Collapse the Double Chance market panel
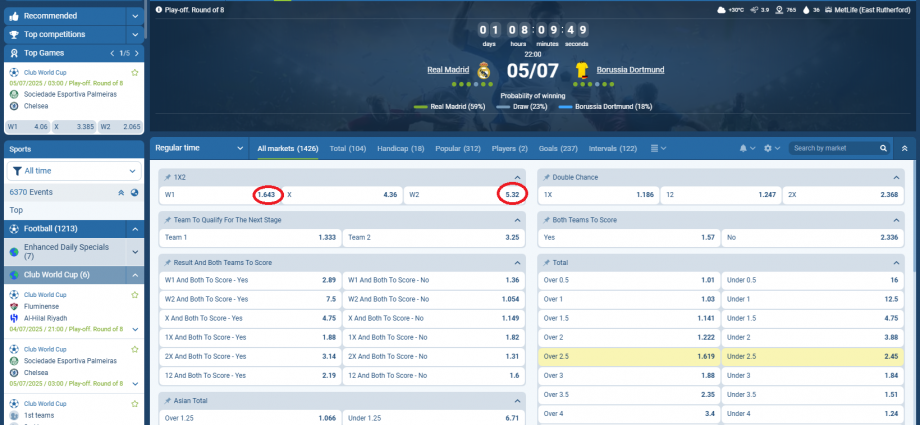920x425 pixels. pos(896,177)
